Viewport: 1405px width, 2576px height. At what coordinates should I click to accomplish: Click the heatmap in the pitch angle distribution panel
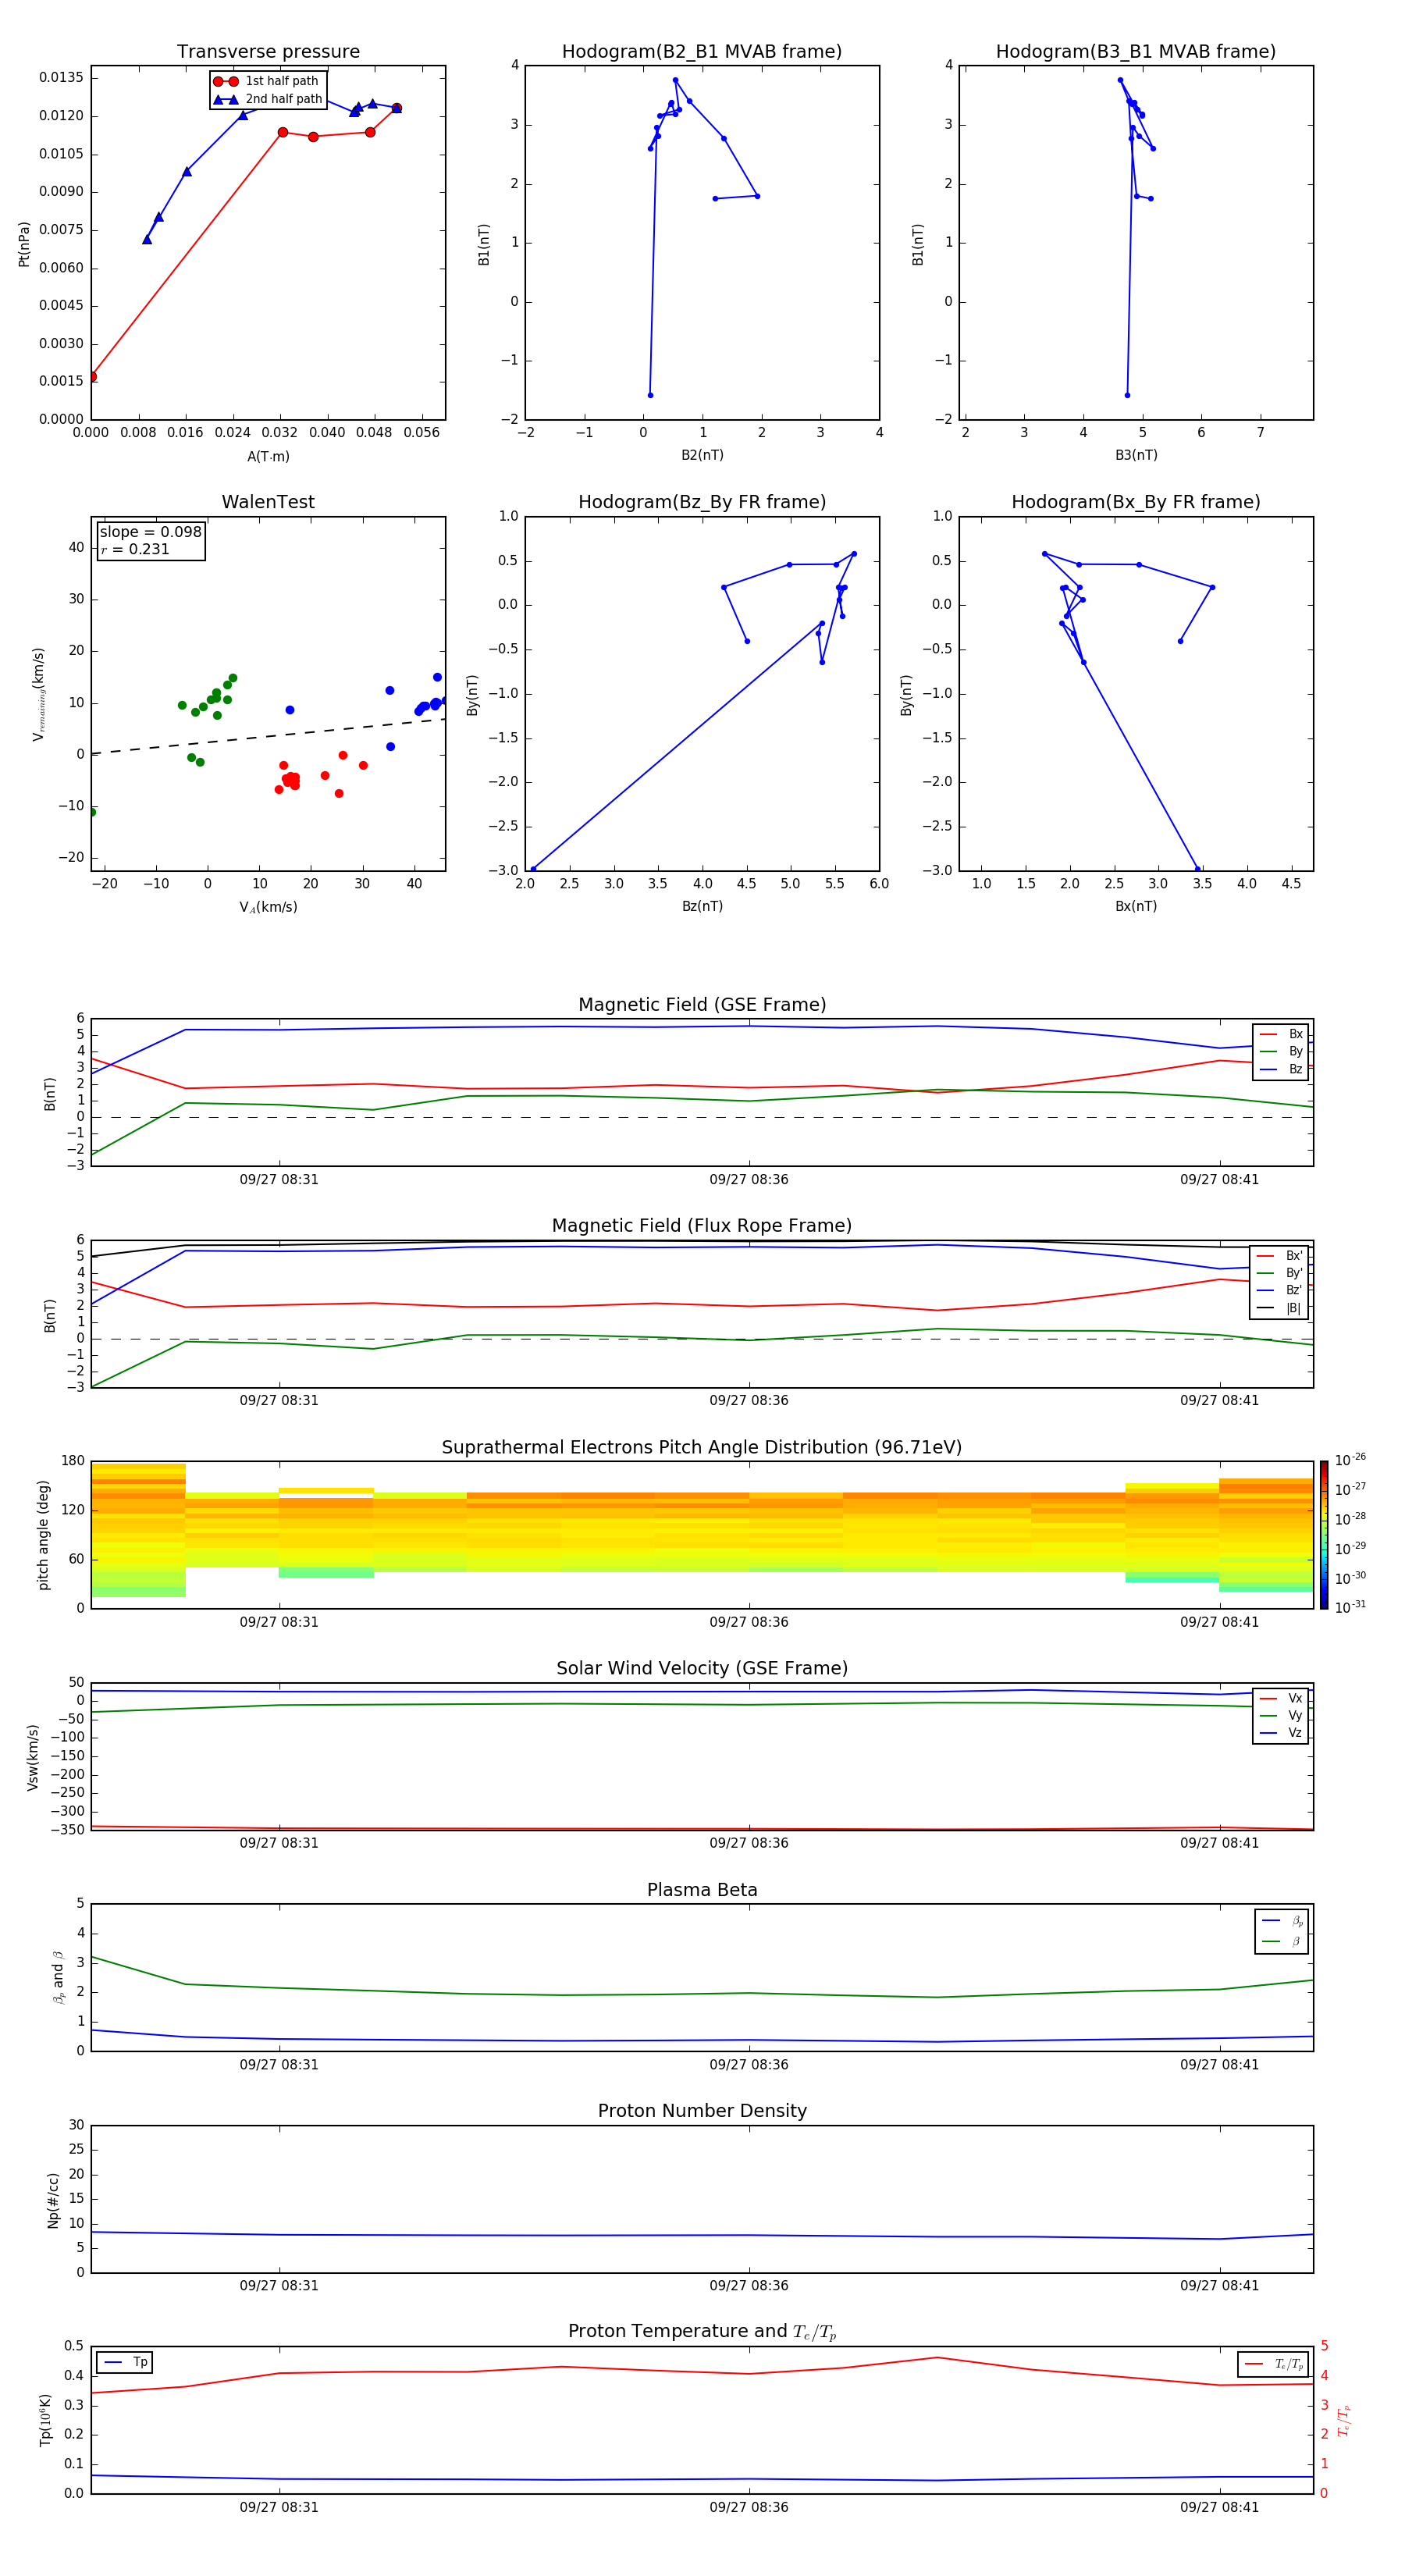click(702, 1535)
